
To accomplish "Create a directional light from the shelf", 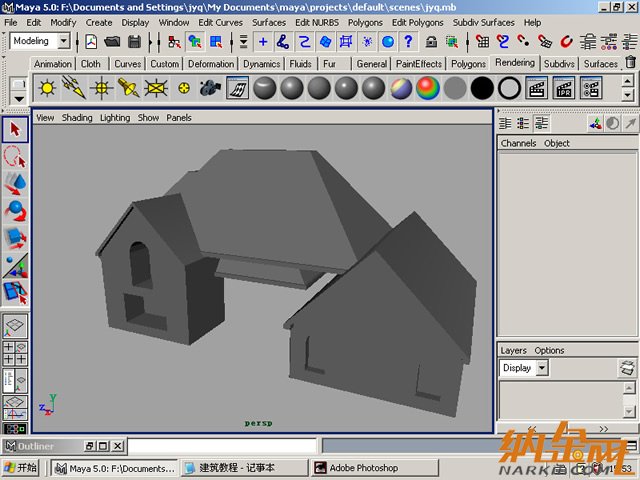I will pyautogui.click(x=74, y=88).
